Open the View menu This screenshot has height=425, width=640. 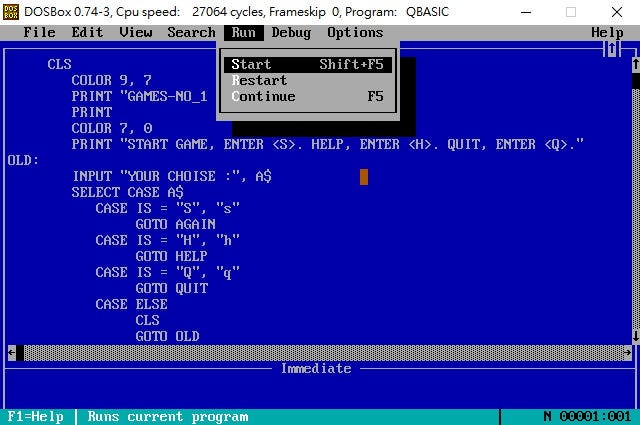136,32
